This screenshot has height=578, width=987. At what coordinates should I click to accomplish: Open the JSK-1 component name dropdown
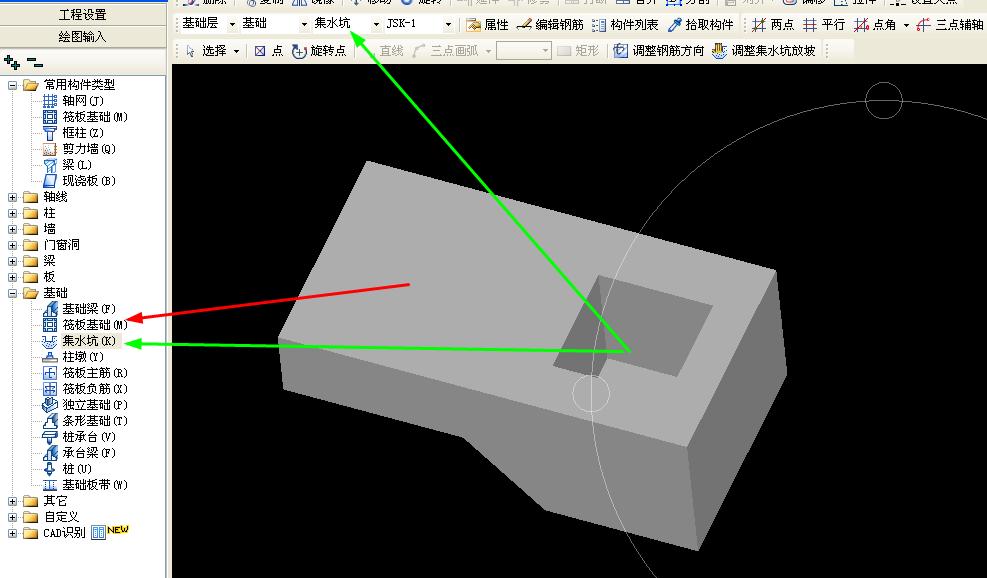[448, 24]
